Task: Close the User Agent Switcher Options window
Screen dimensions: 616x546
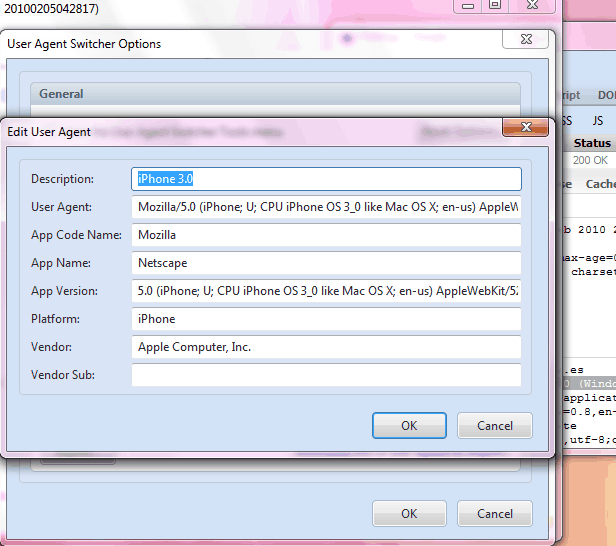Action: pyautogui.click(x=525, y=39)
